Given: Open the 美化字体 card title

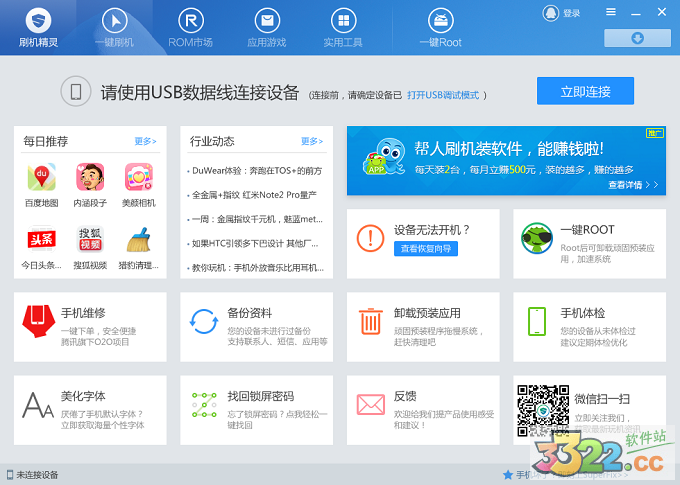Looking at the screenshot, I should pyautogui.click(x=83, y=396).
